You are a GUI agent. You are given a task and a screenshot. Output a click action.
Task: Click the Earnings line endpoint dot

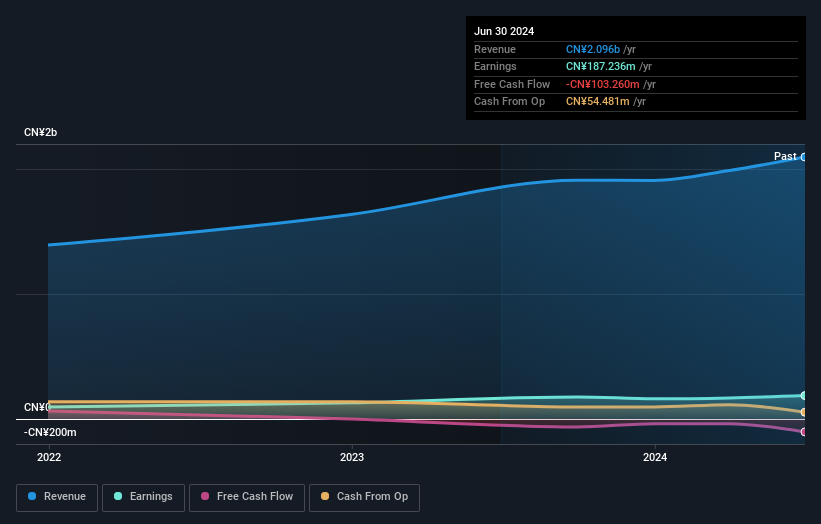pyautogui.click(x=804, y=395)
